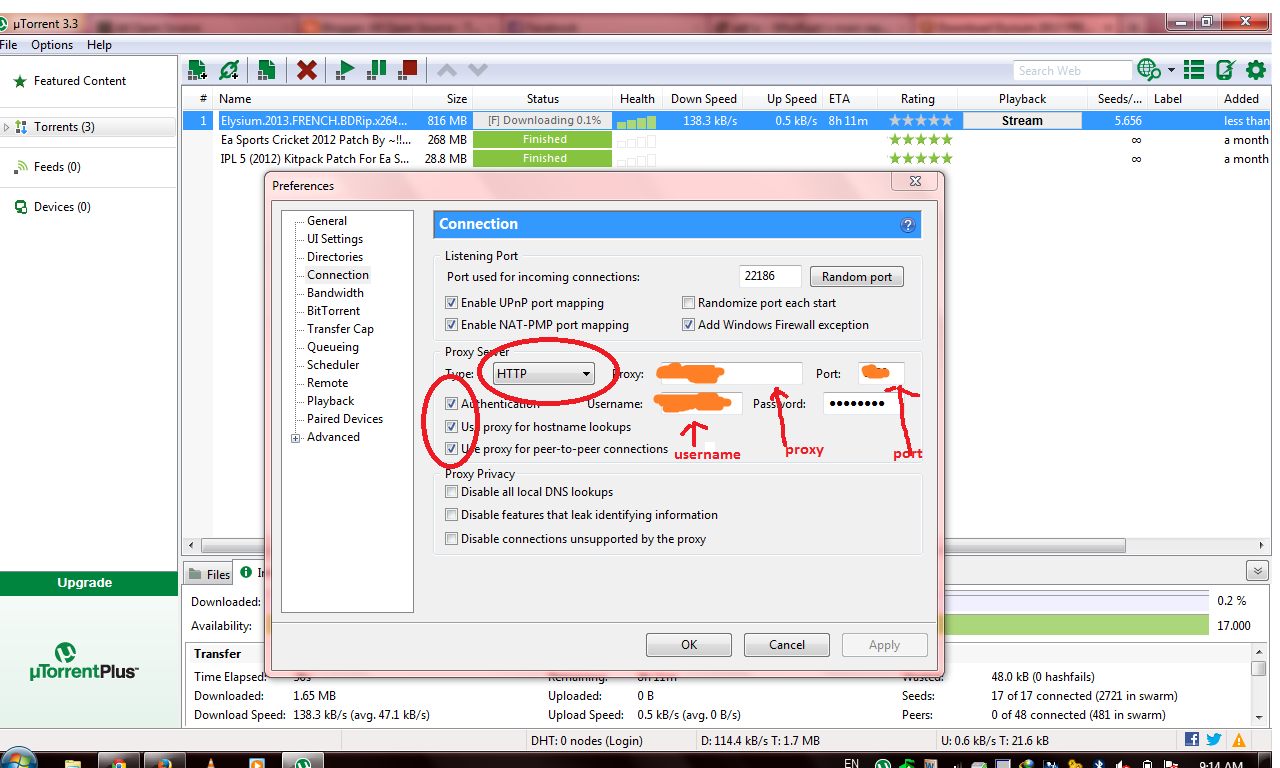Click the Add Torrent from URL icon
Screen dimensions: 1280x768
point(229,70)
